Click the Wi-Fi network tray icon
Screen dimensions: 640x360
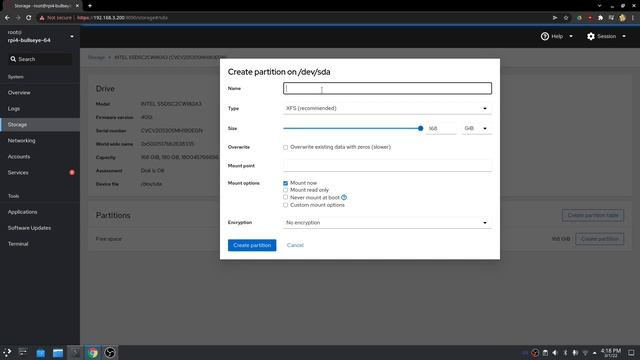point(585,353)
